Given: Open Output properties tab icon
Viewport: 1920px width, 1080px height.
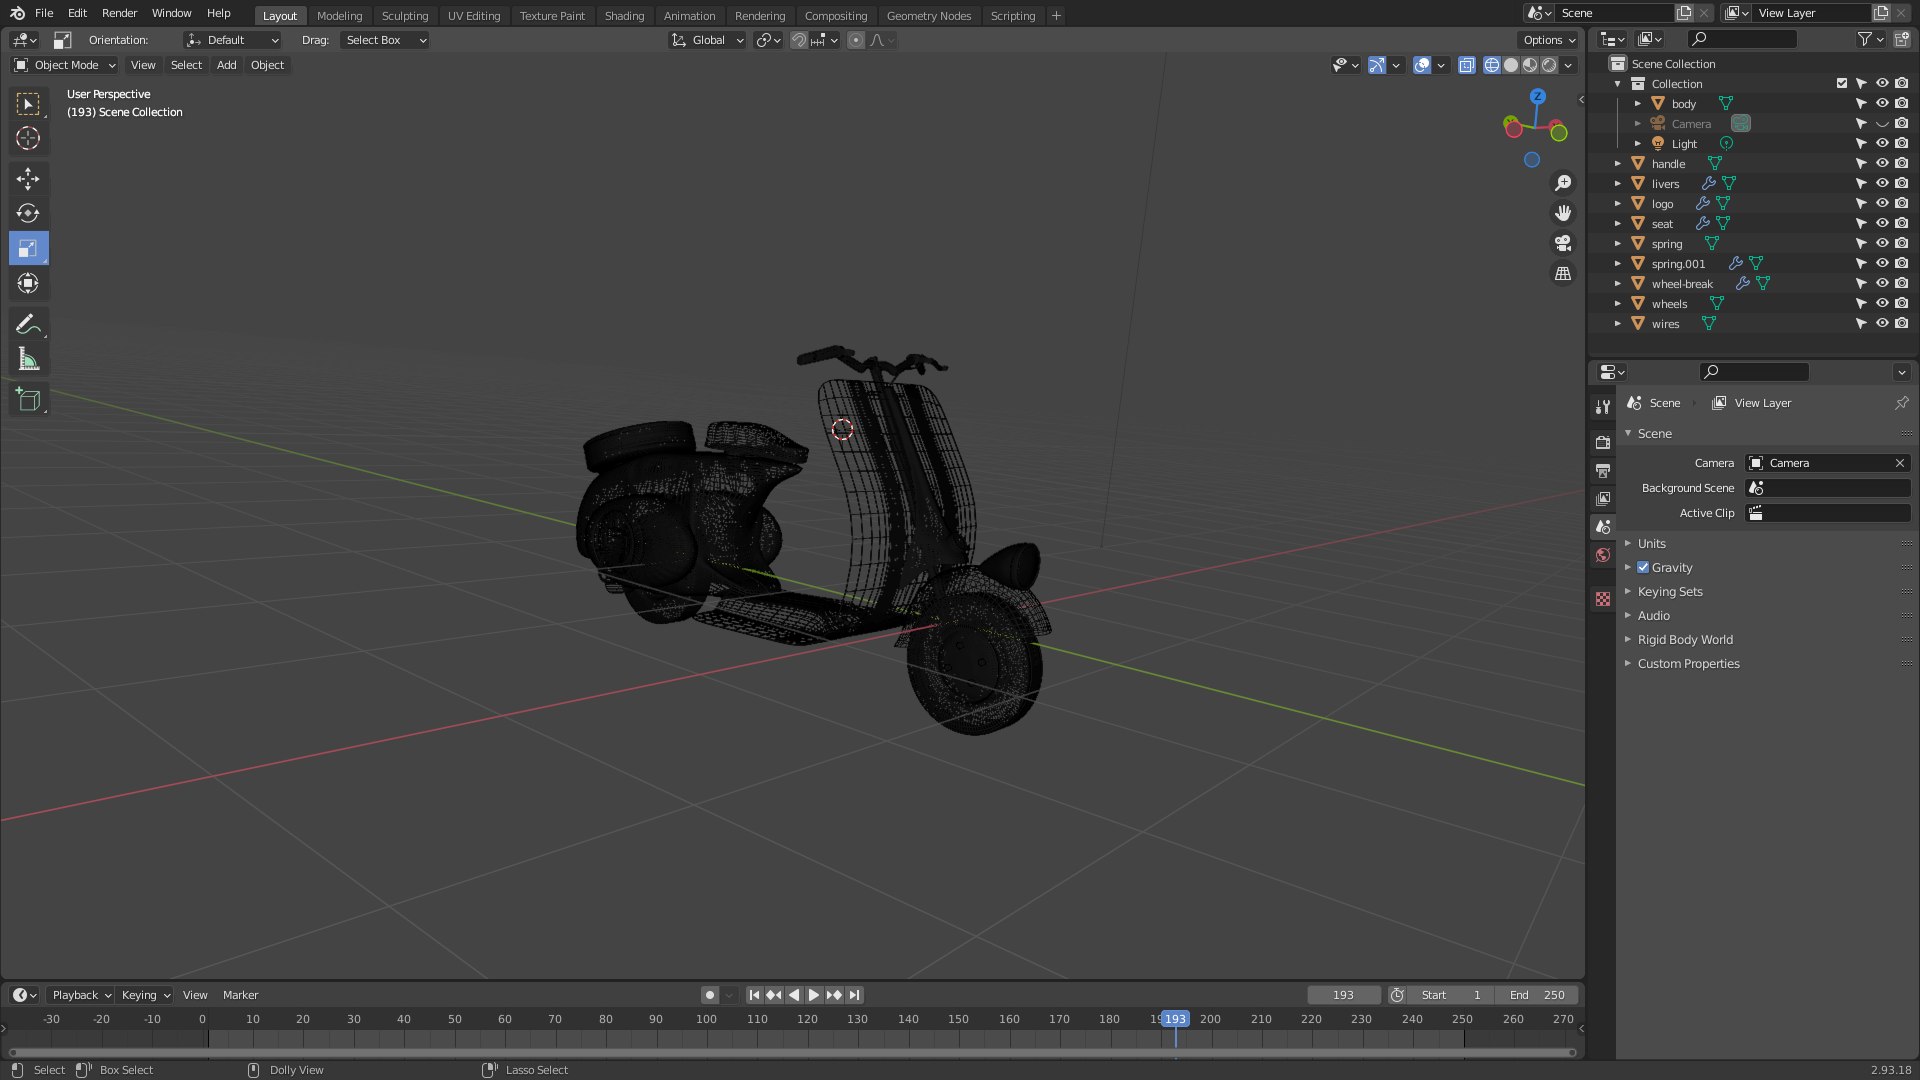Looking at the screenshot, I should (x=1603, y=470).
